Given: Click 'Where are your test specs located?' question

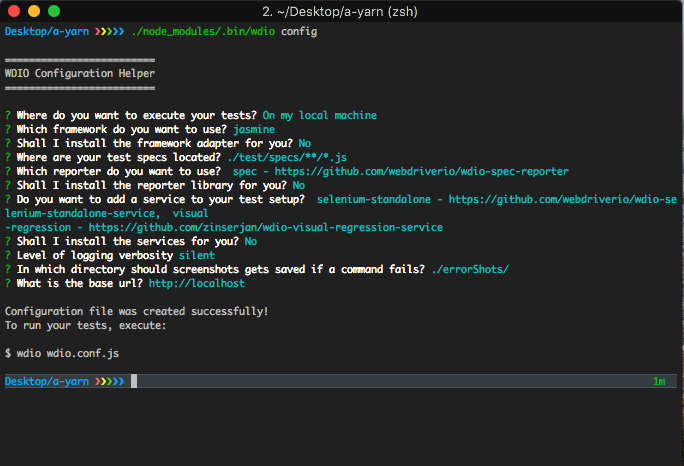Looking at the screenshot, I should point(119,157).
